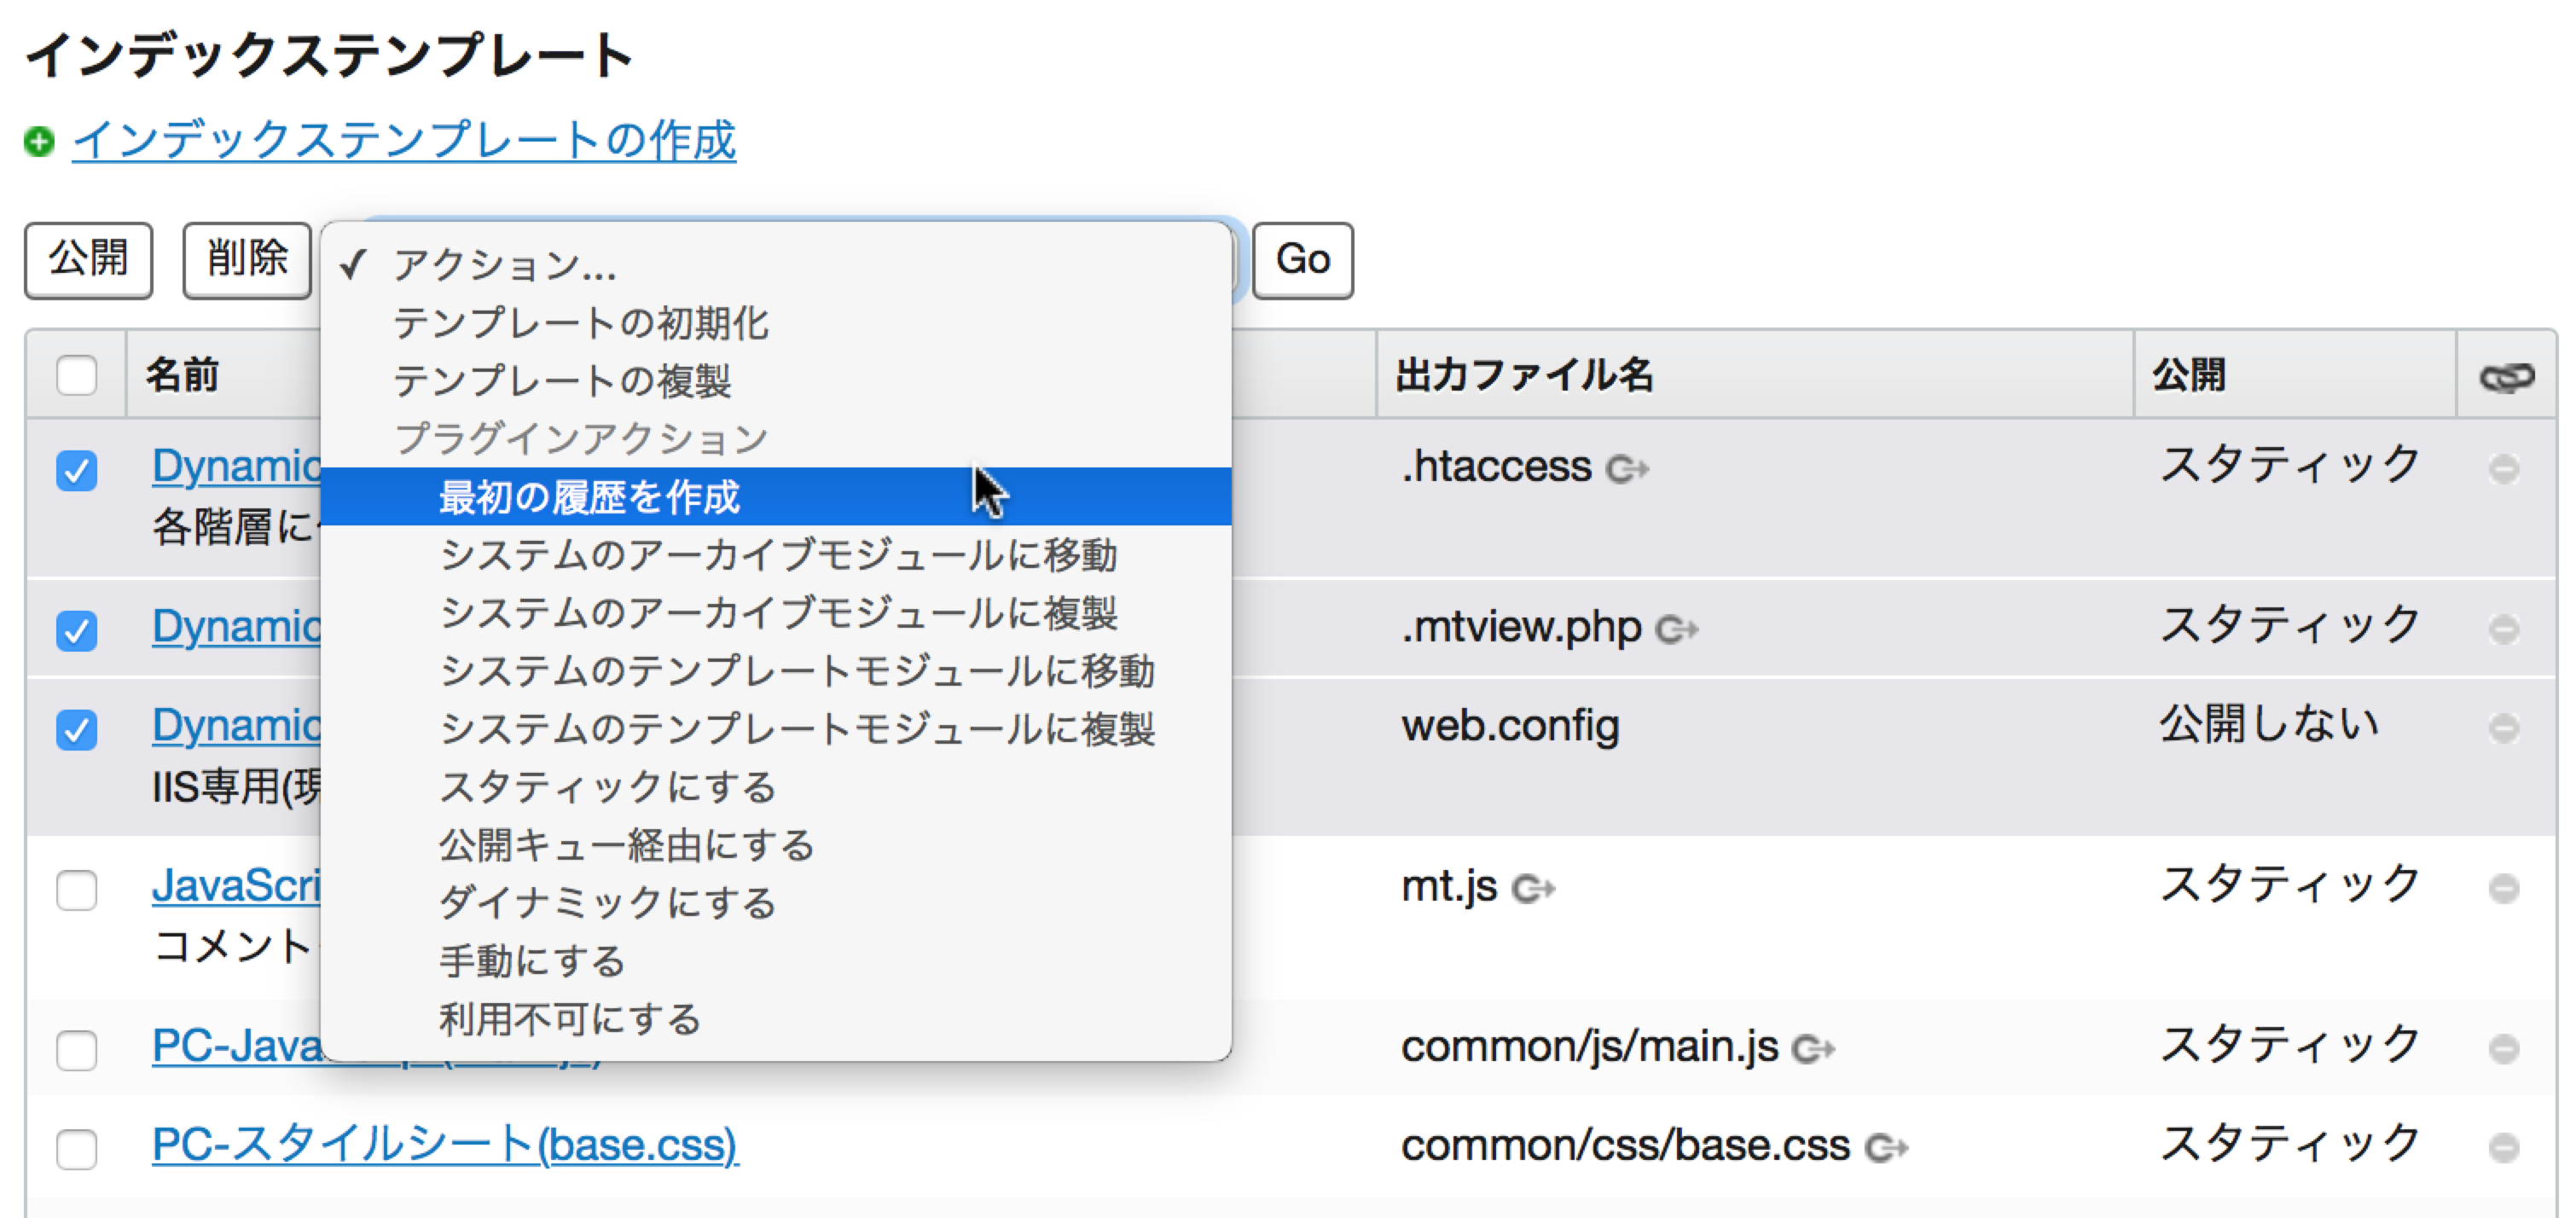
Task: Toggle the select-all checkbox in table header
Action: (x=77, y=376)
